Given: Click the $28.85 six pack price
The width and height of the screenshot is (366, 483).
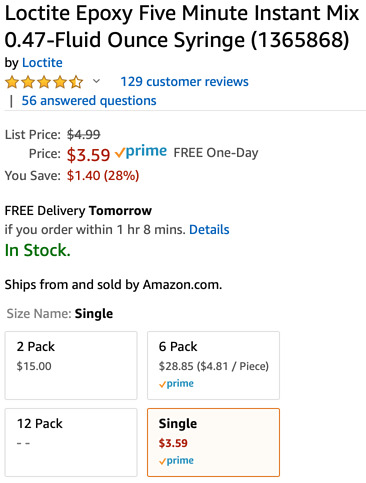Looking at the screenshot, I should (176, 366).
